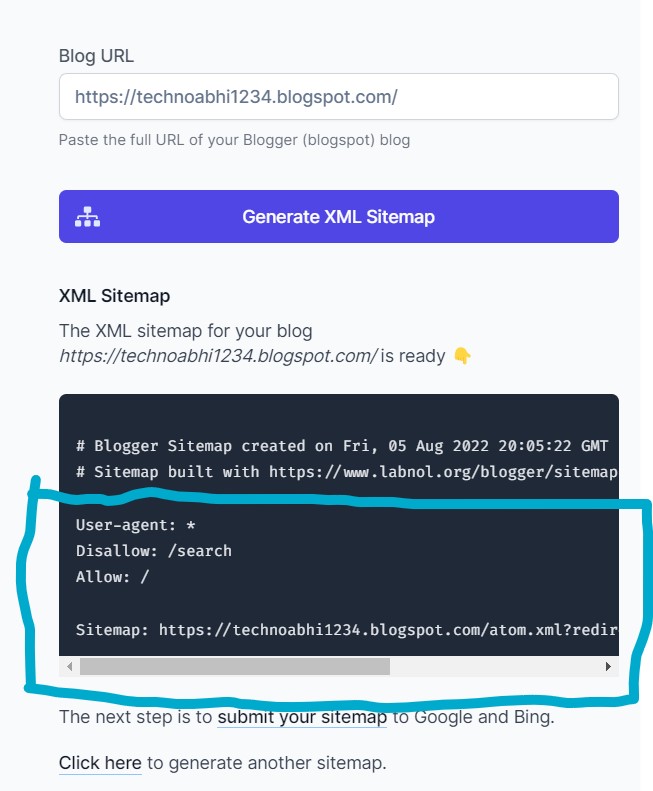Follow the "Click here" link
This screenshot has height=791, width=653.
(100, 763)
